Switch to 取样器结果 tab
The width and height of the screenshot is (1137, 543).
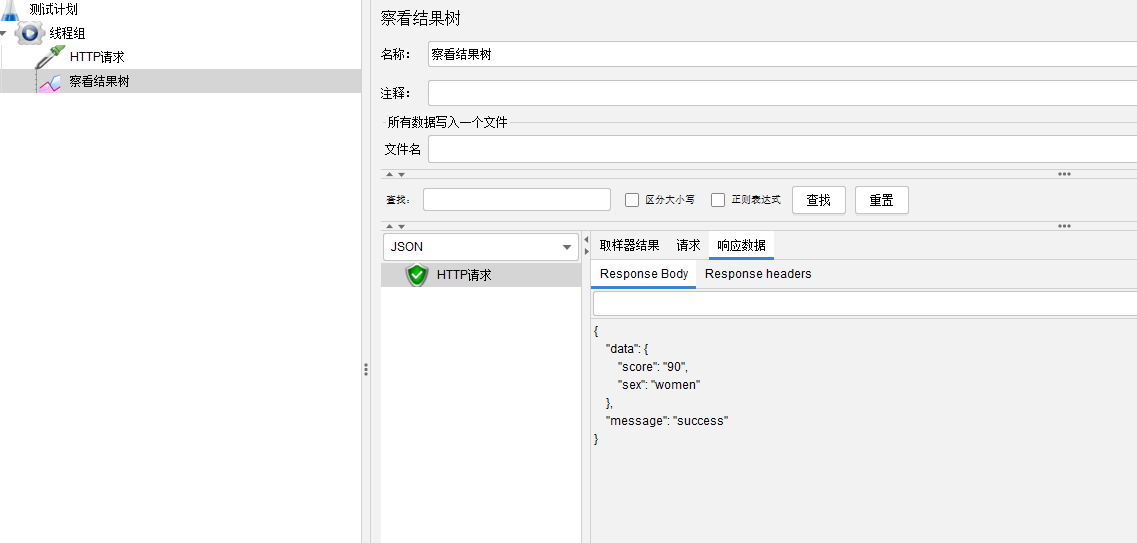(x=629, y=245)
